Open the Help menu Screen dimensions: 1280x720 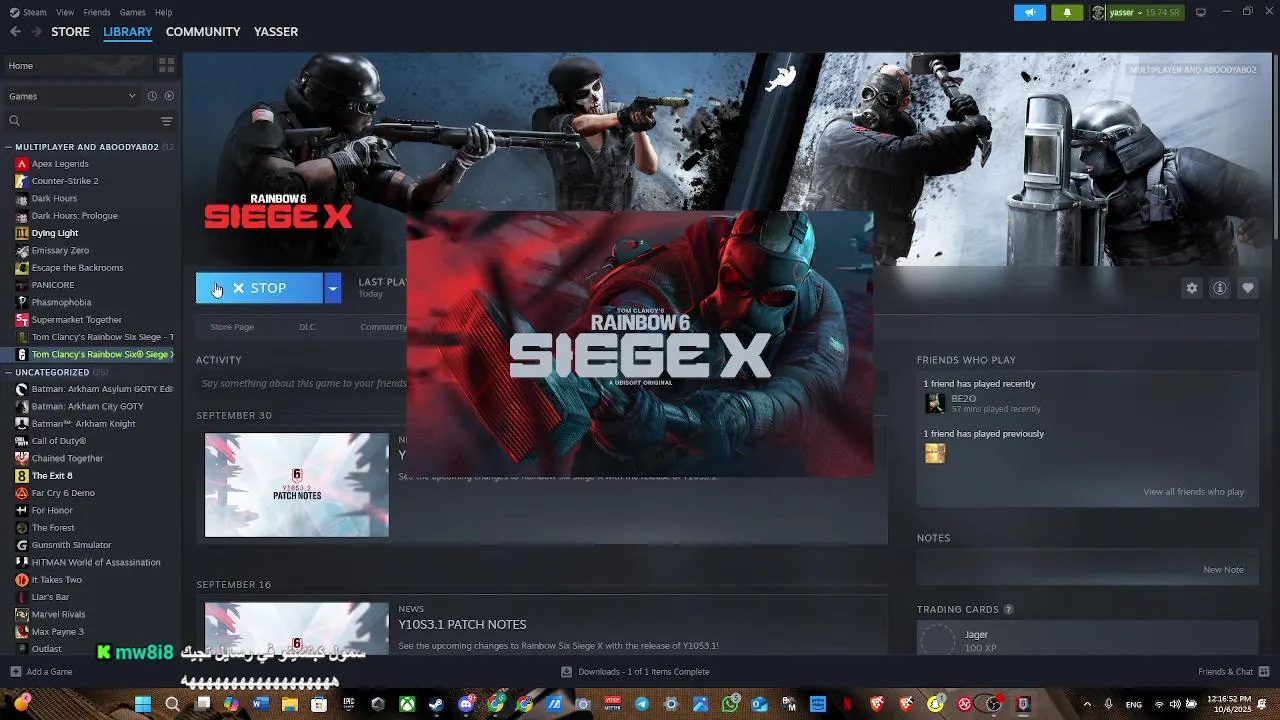point(163,12)
